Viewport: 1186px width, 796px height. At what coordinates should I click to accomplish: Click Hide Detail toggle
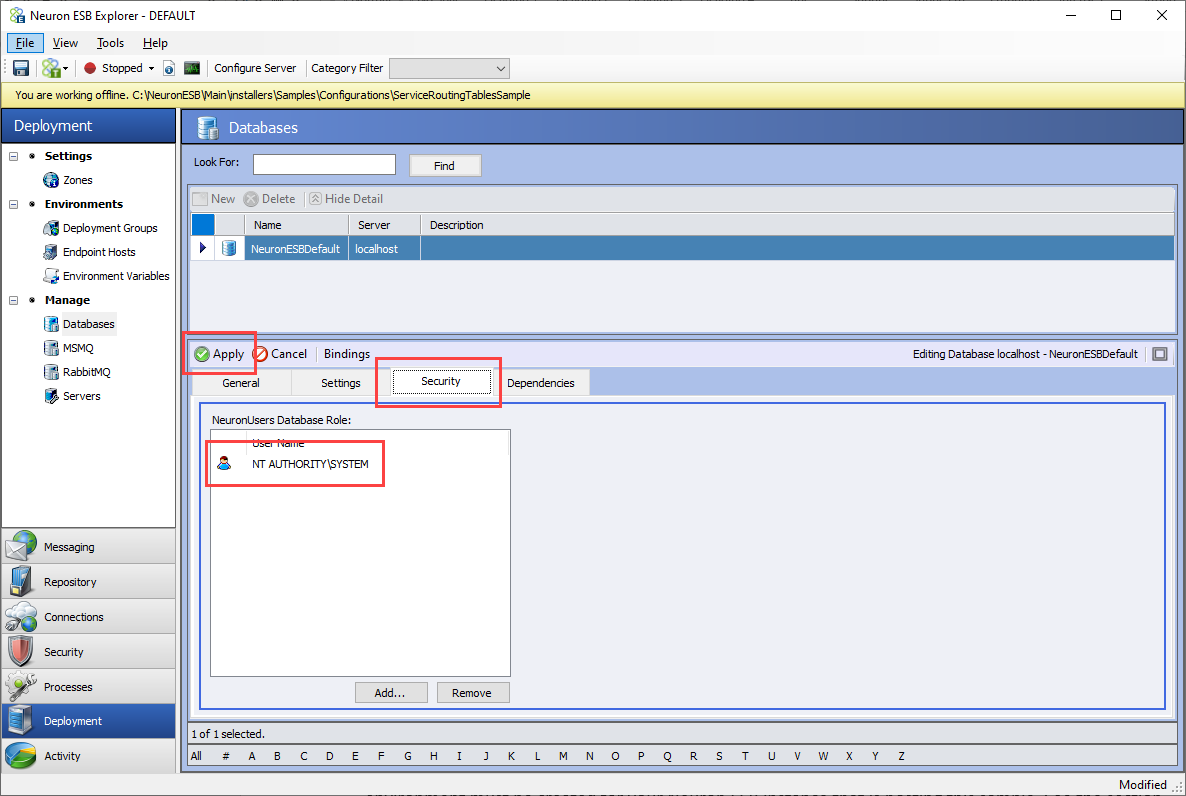[x=346, y=199]
